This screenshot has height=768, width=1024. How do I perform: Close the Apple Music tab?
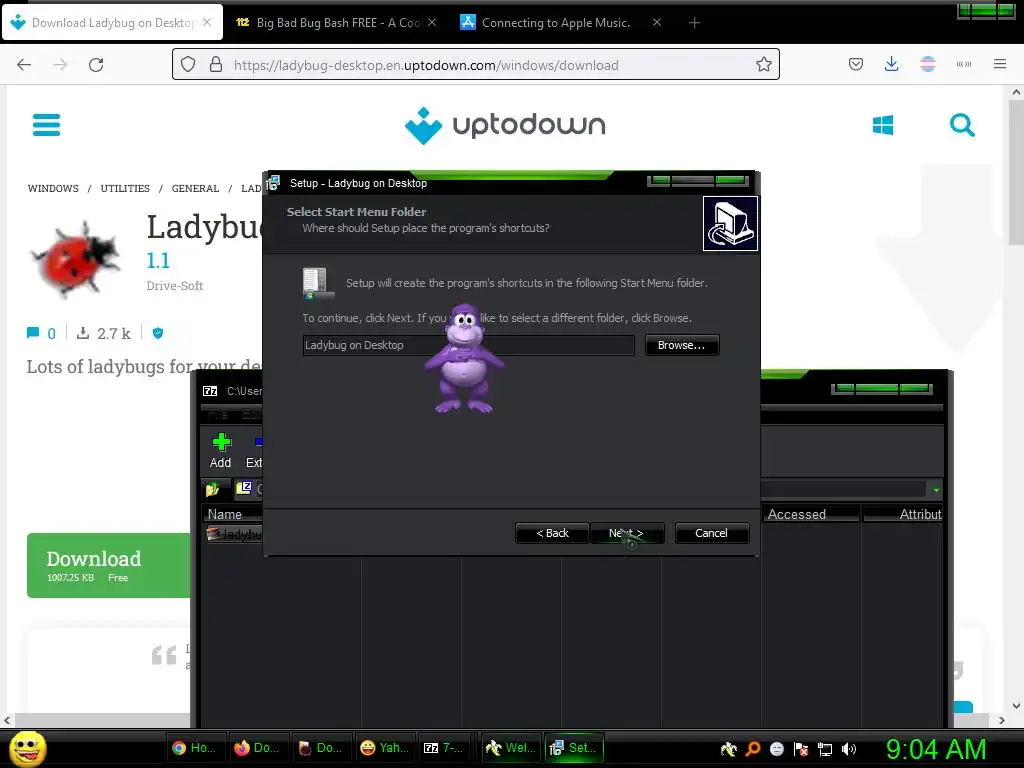657,22
